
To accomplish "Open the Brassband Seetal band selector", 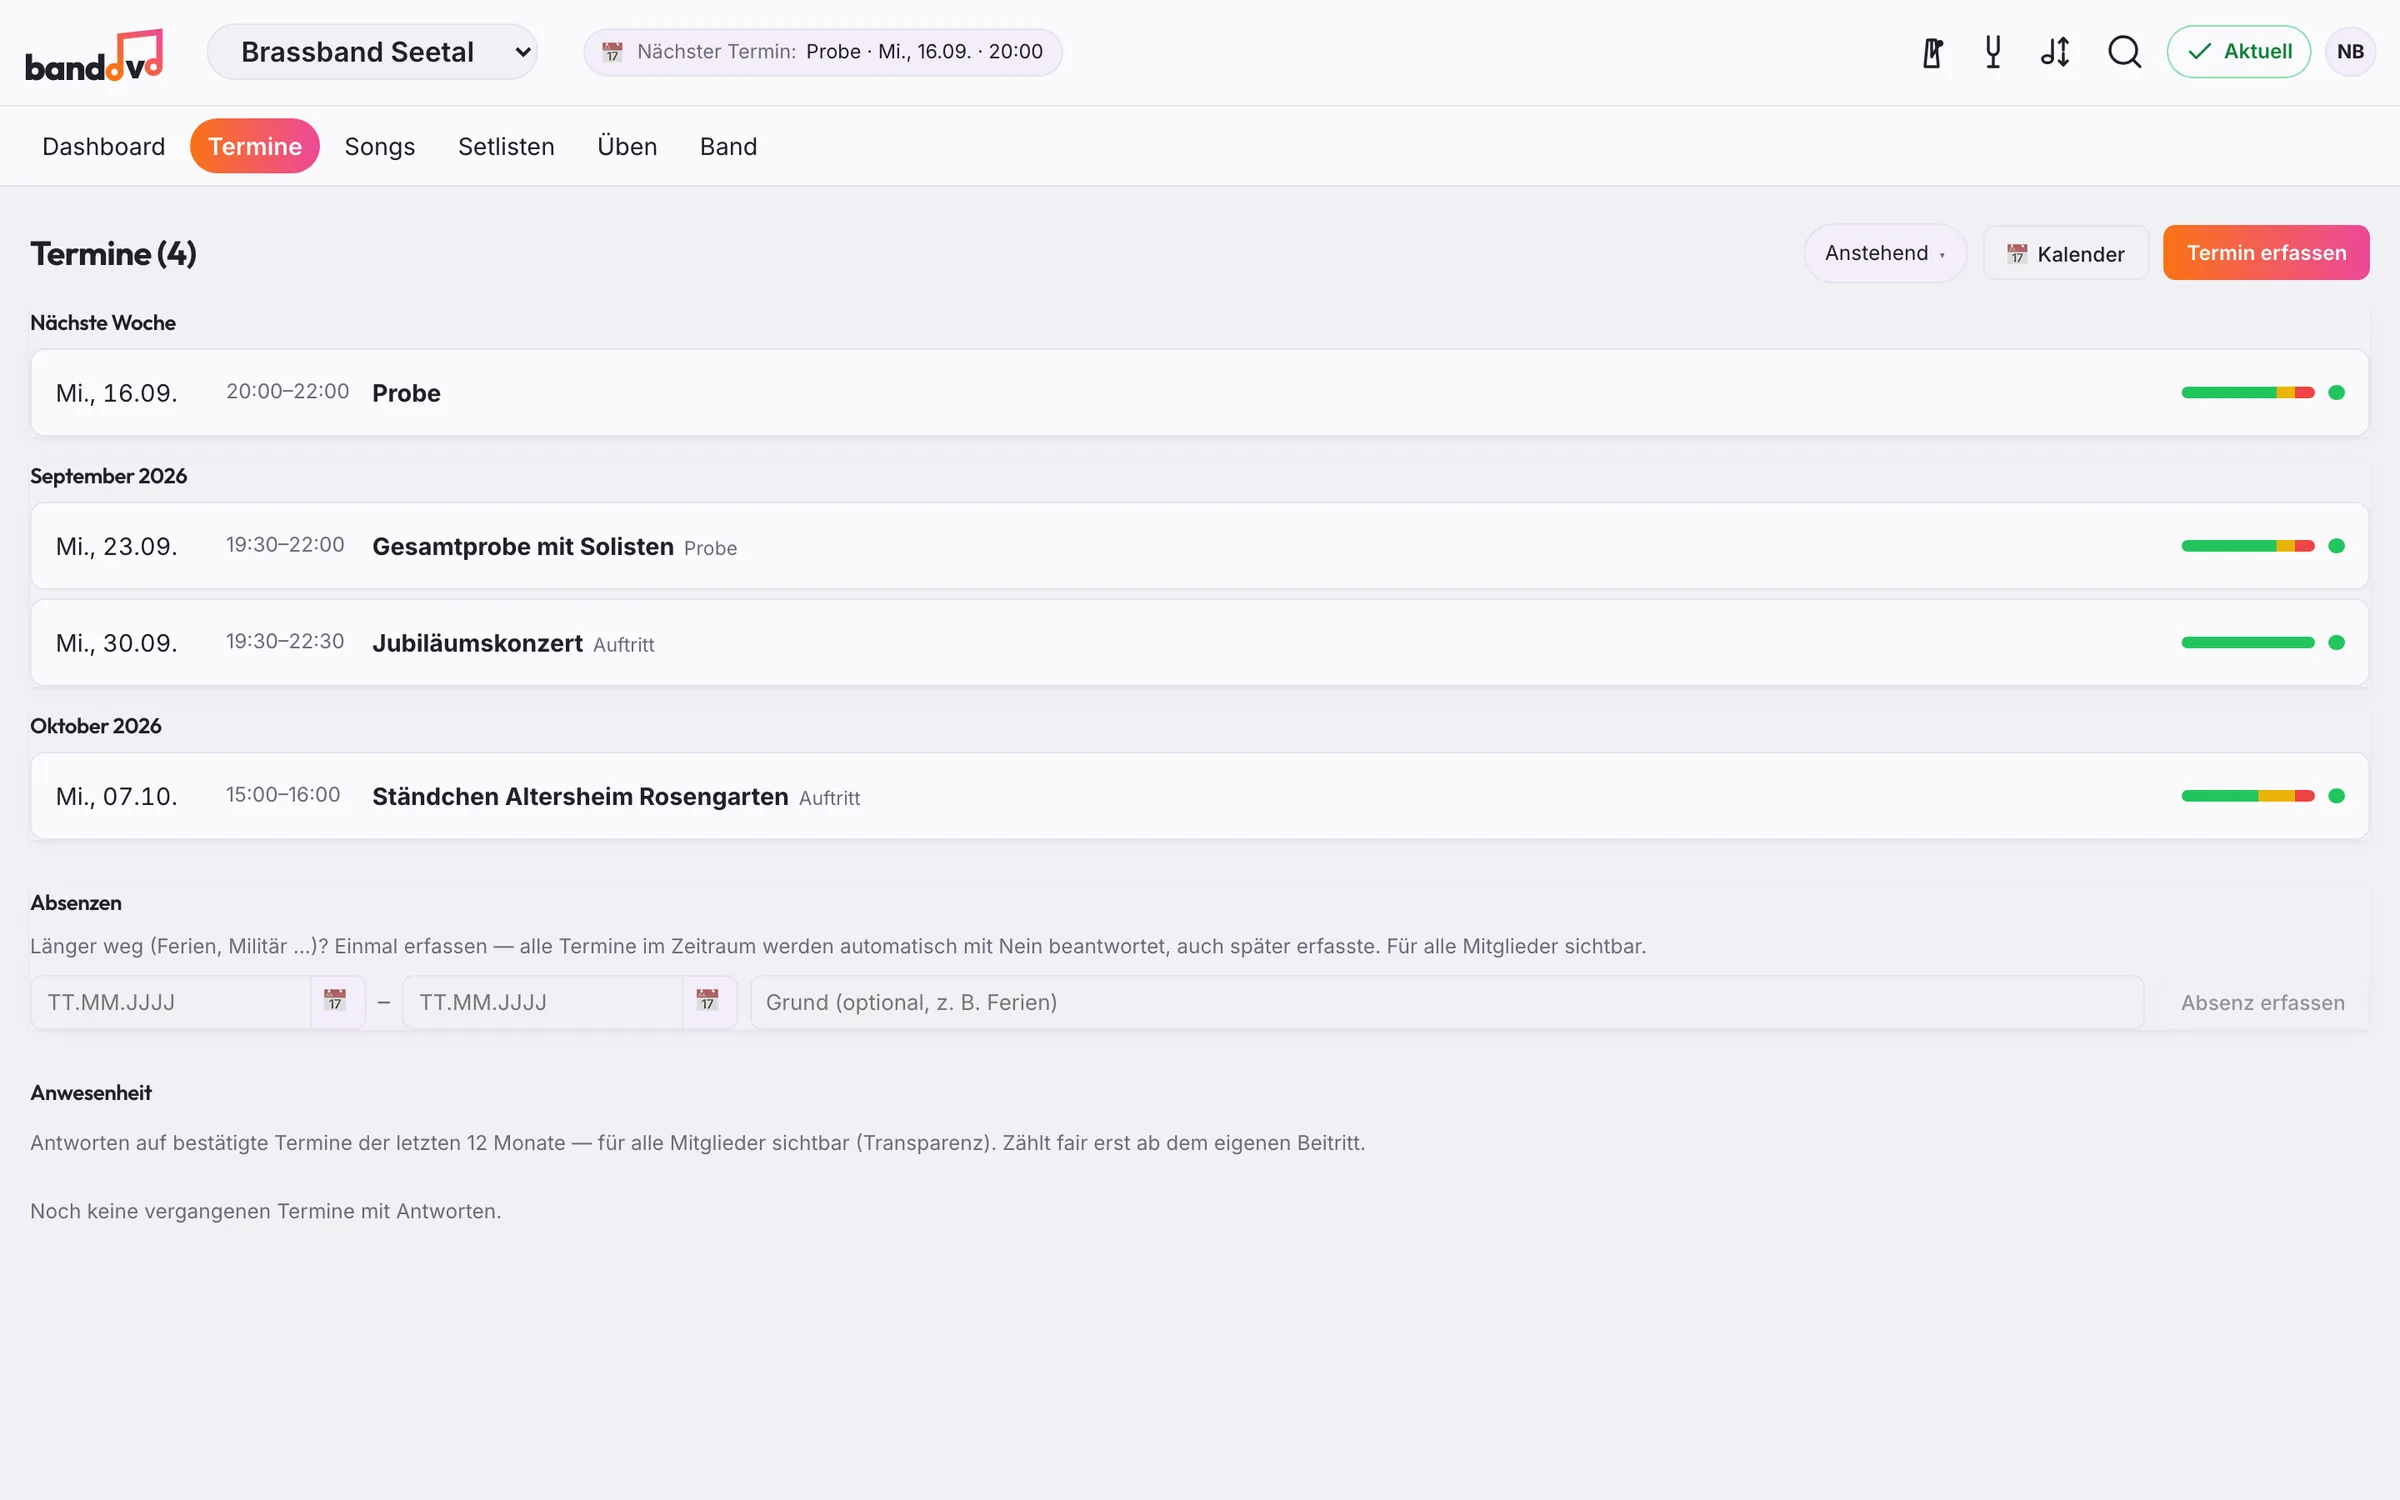I will 372,52.
